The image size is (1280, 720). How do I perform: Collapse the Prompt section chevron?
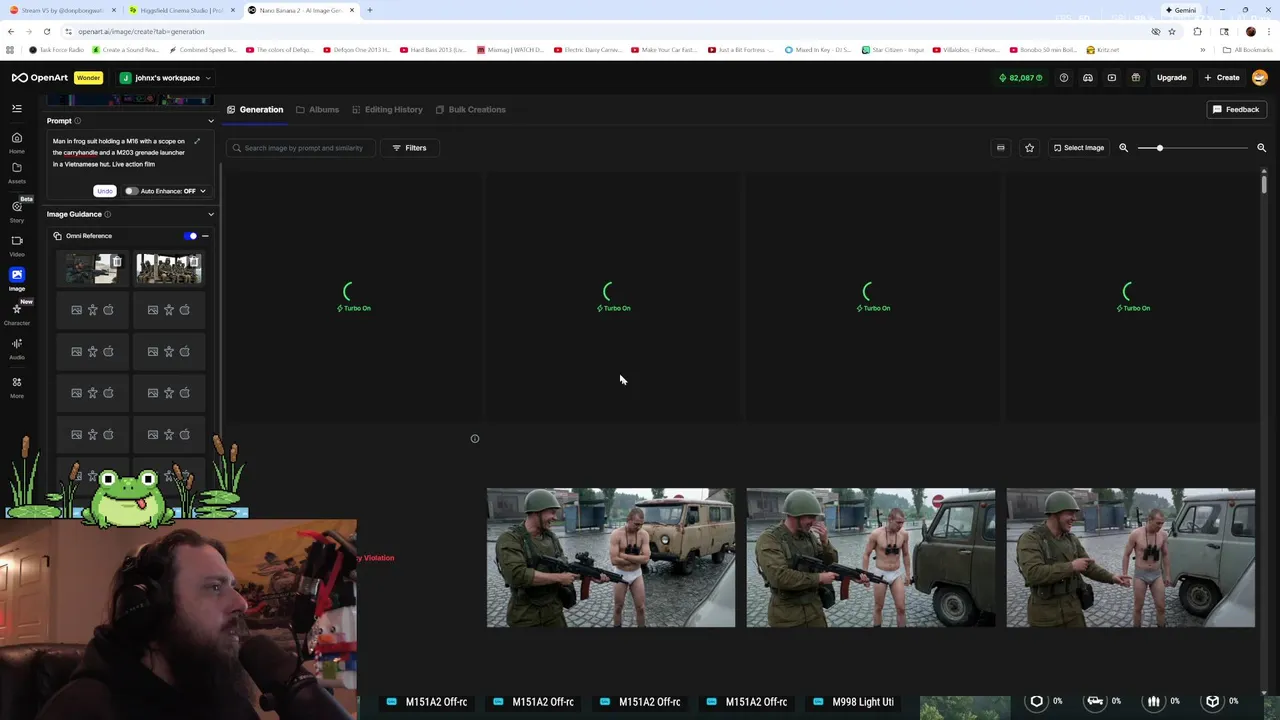[x=210, y=121]
